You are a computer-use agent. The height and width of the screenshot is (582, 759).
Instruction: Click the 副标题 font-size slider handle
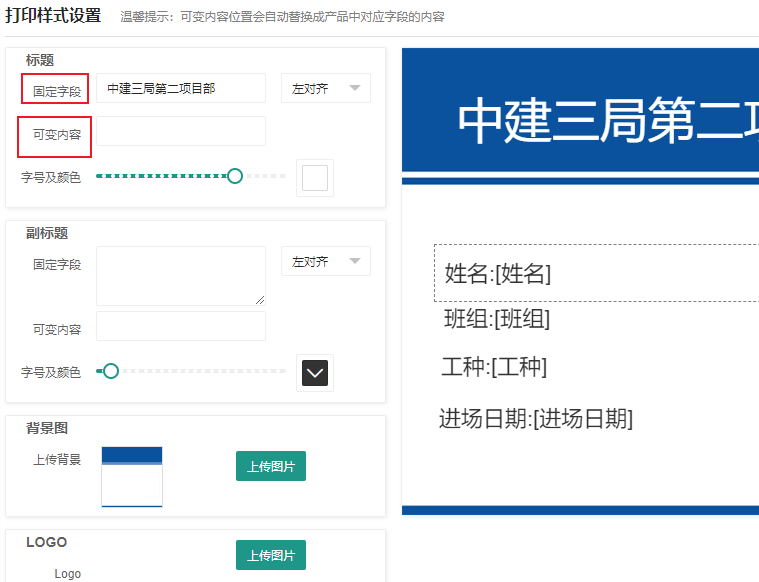coord(111,371)
